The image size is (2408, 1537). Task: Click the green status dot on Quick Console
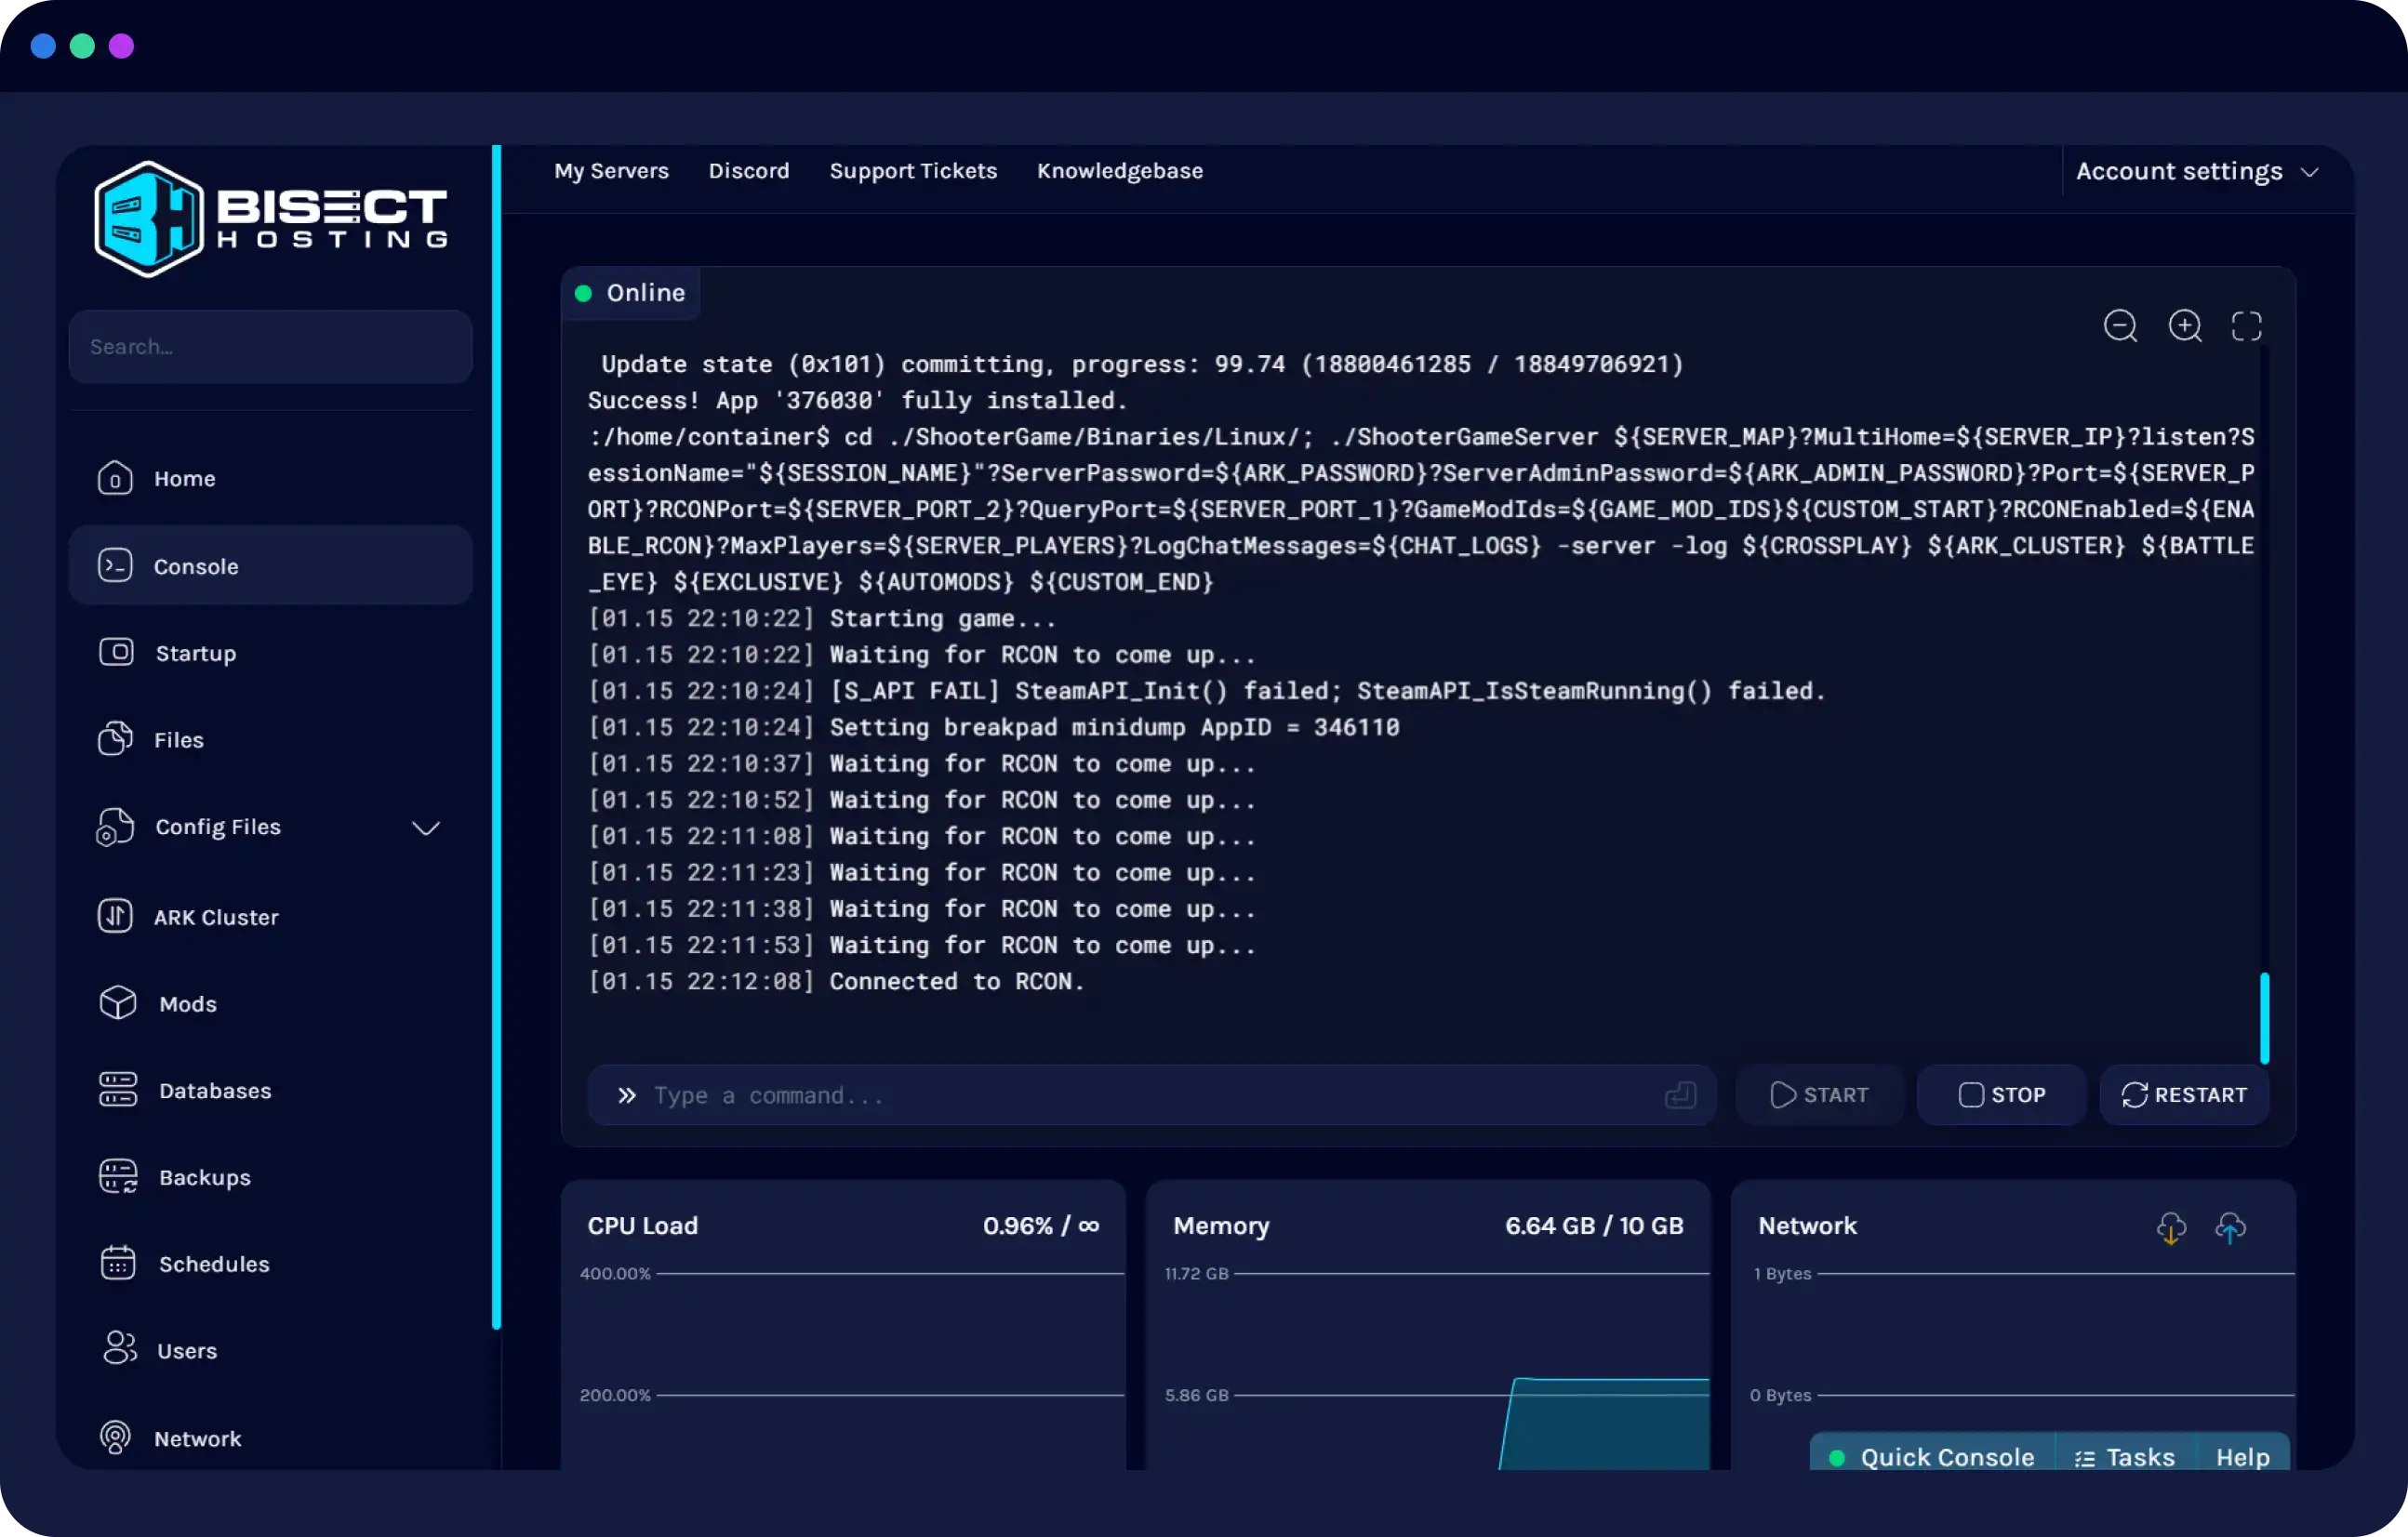tap(1836, 1457)
